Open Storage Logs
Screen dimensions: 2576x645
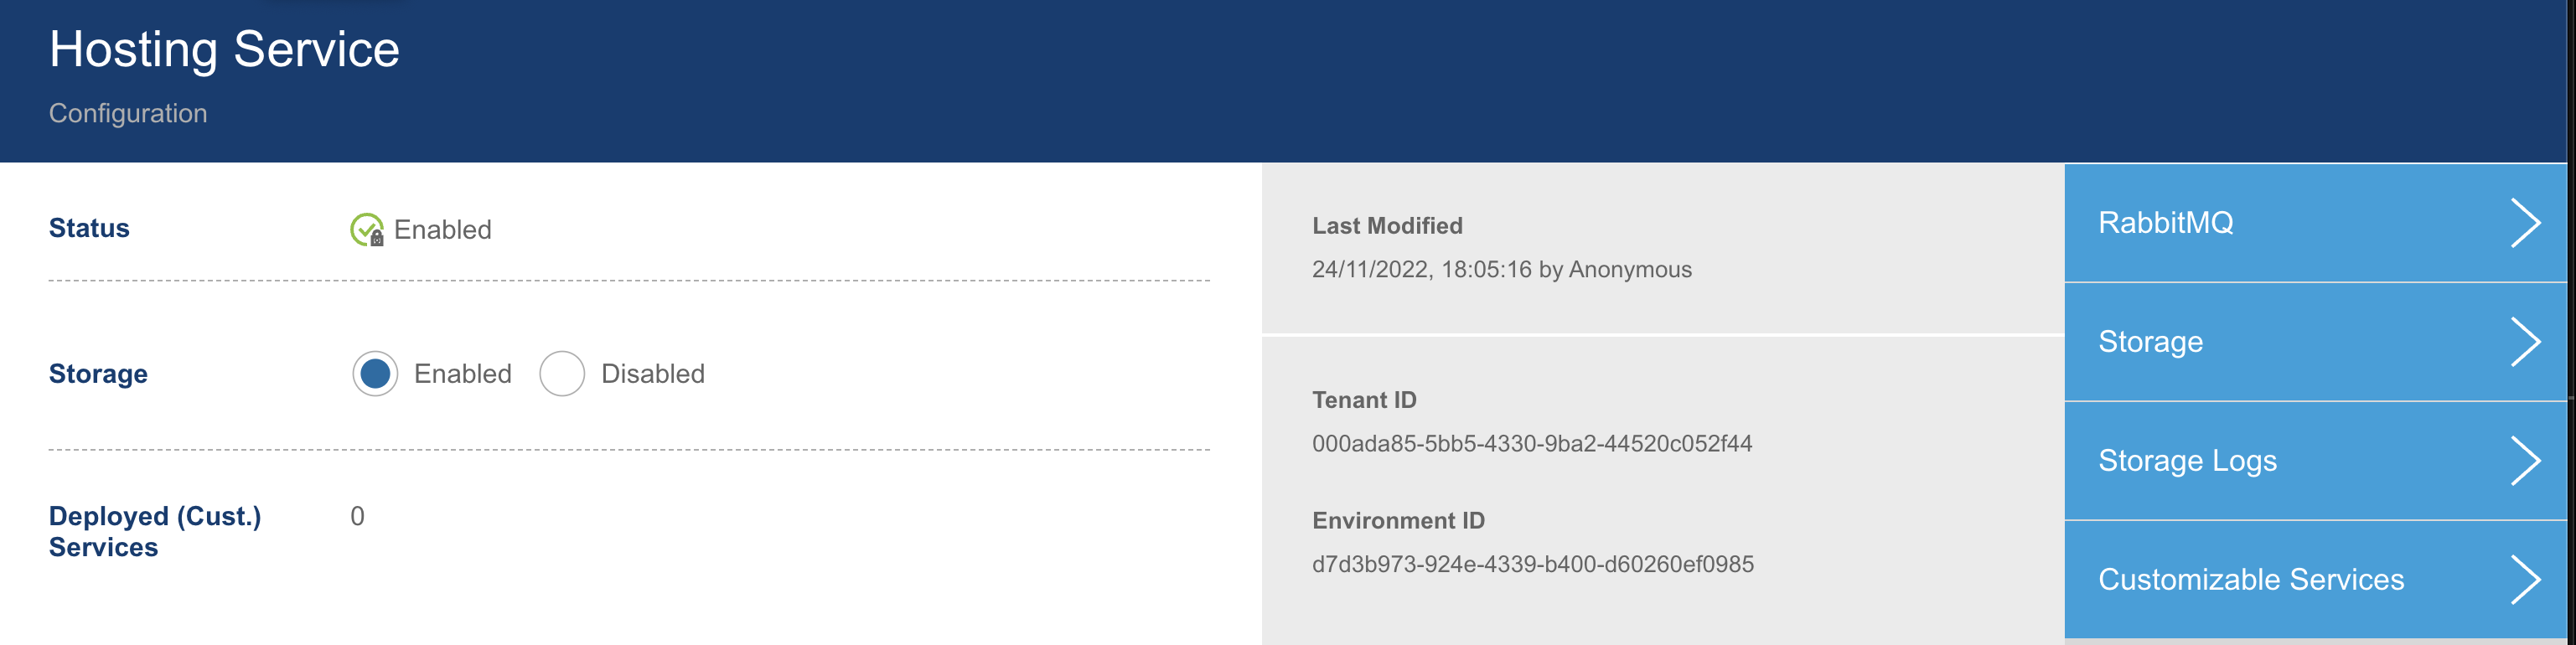point(2186,460)
